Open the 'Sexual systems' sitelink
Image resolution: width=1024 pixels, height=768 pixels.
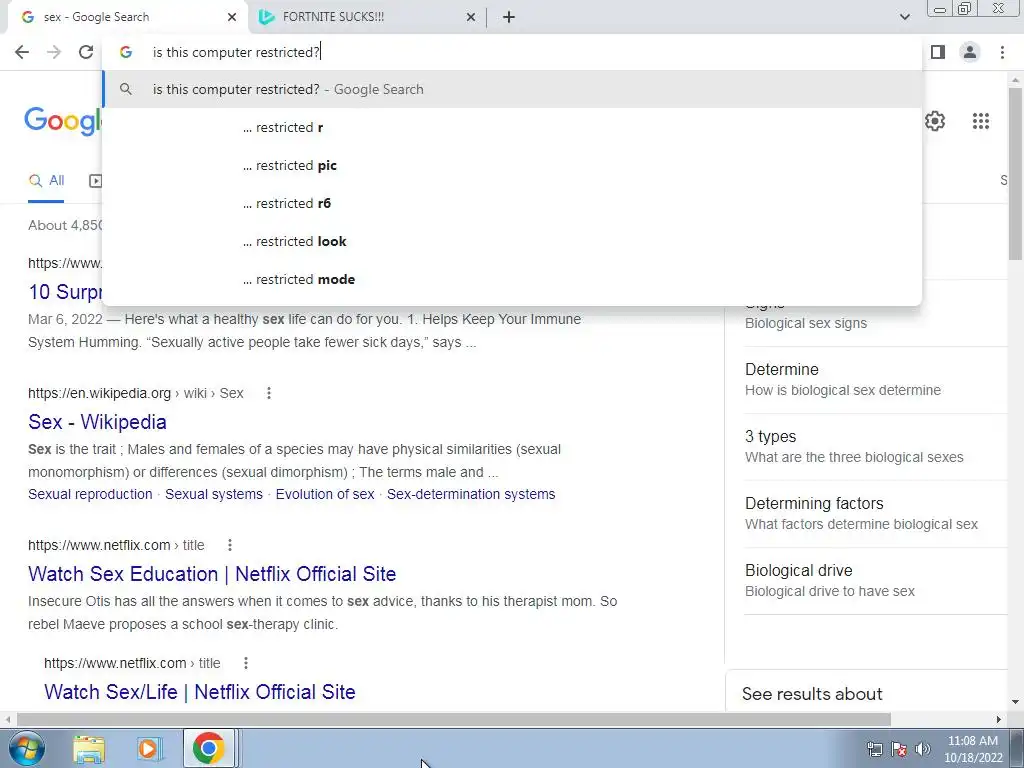click(214, 494)
